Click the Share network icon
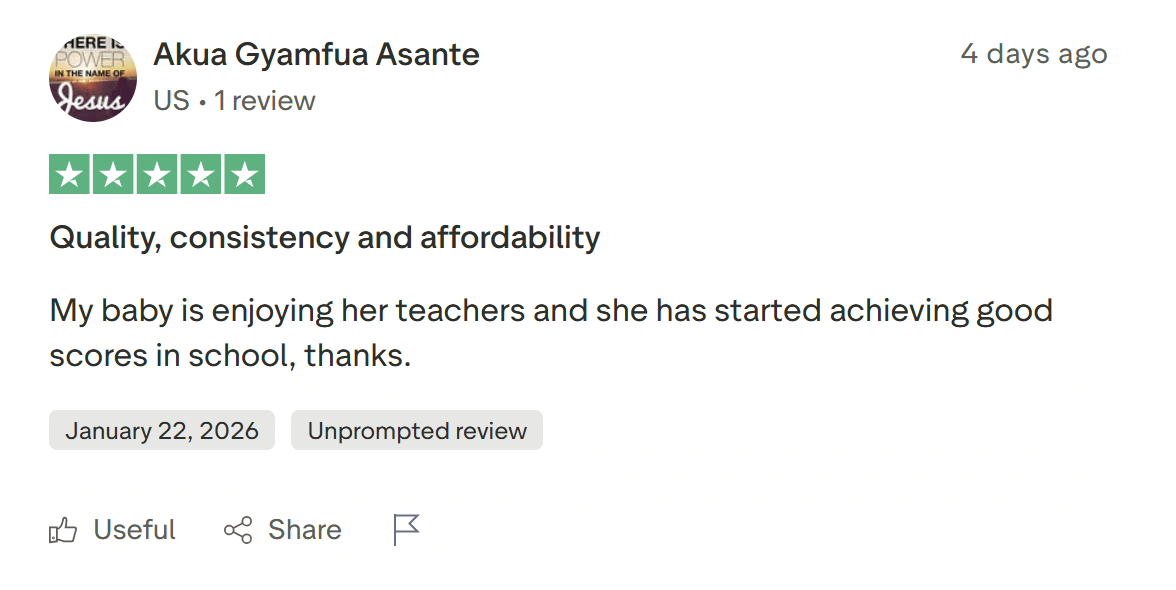The height and width of the screenshot is (590, 1176). tap(238, 530)
